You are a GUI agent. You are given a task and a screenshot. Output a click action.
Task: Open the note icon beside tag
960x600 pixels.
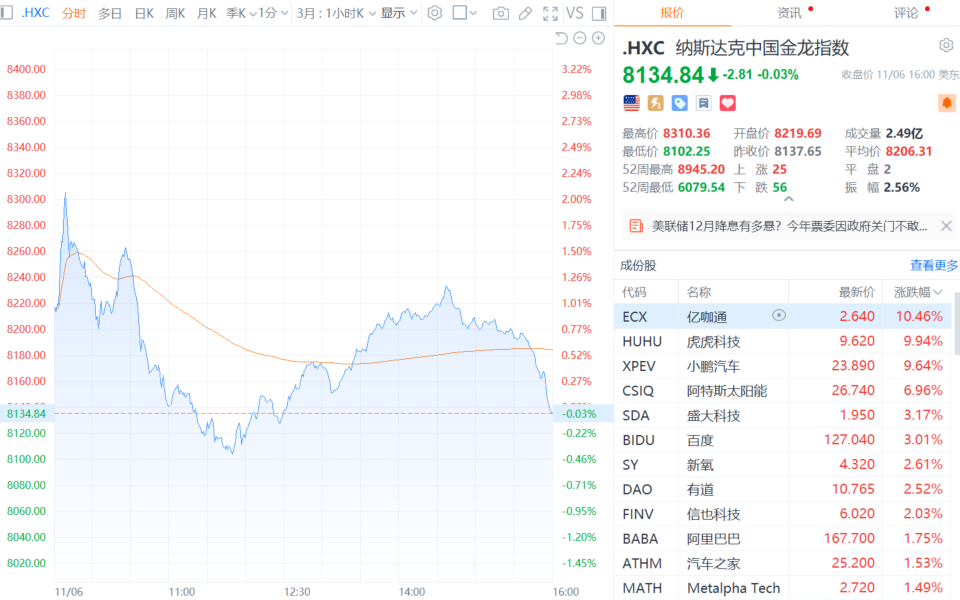tap(703, 103)
